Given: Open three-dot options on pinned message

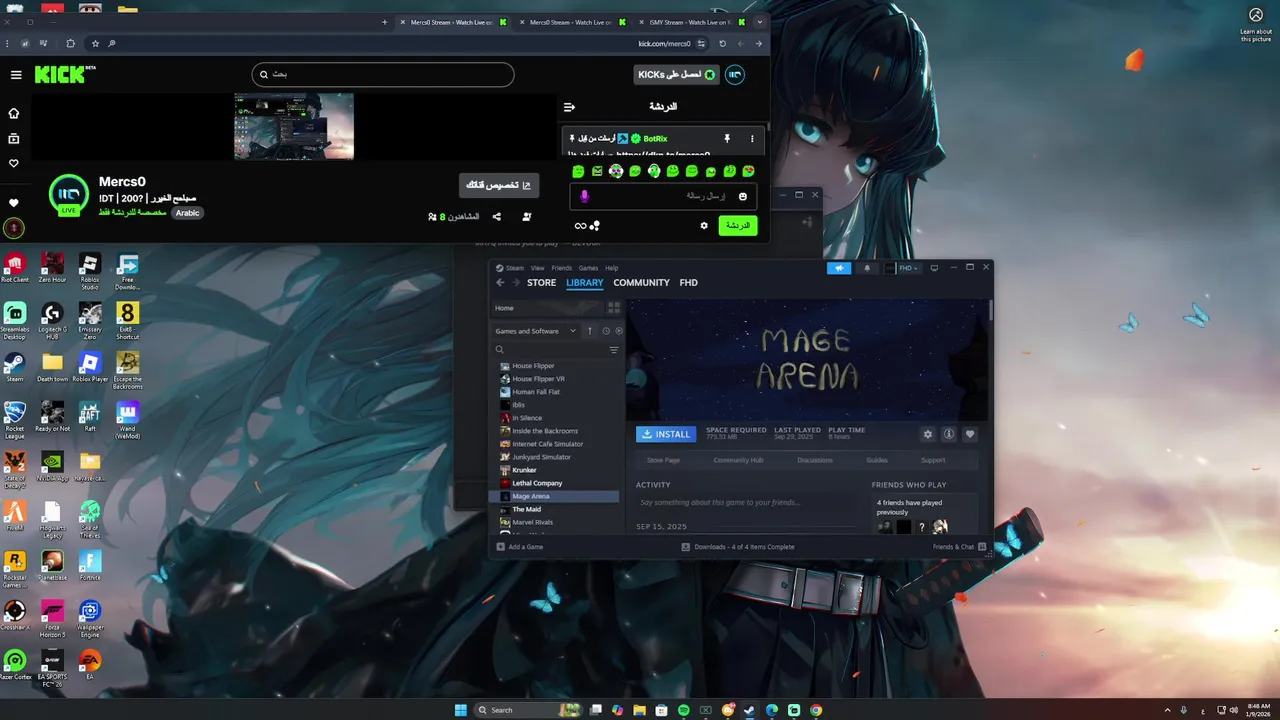Looking at the screenshot, I should (752, 138).
